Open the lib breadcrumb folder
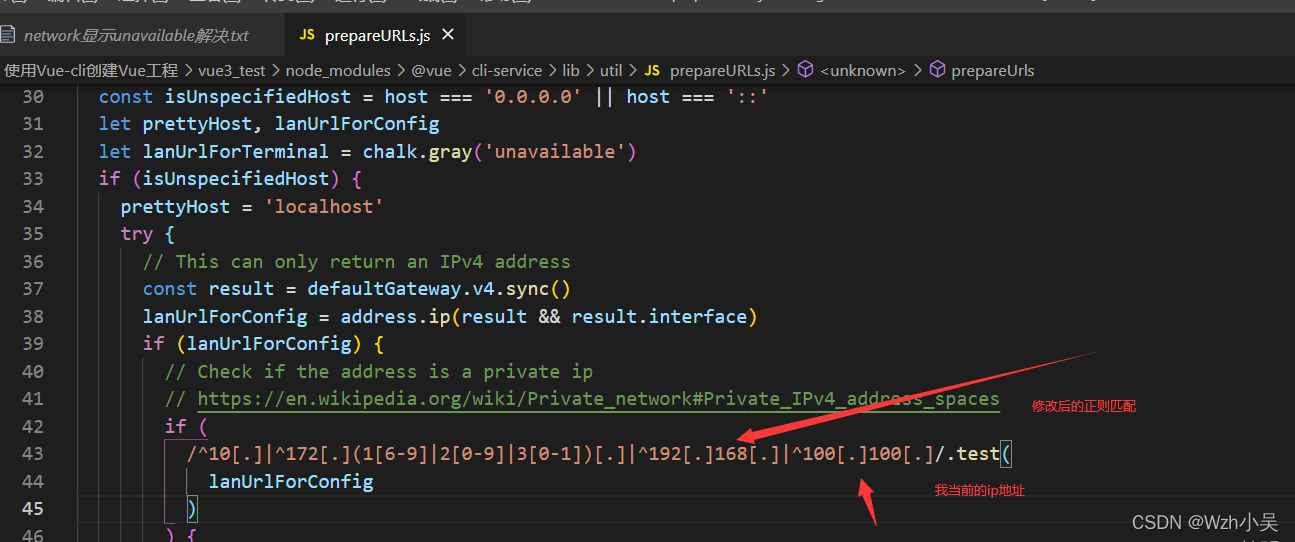1295x542 pixels. (x=571, y=71)
